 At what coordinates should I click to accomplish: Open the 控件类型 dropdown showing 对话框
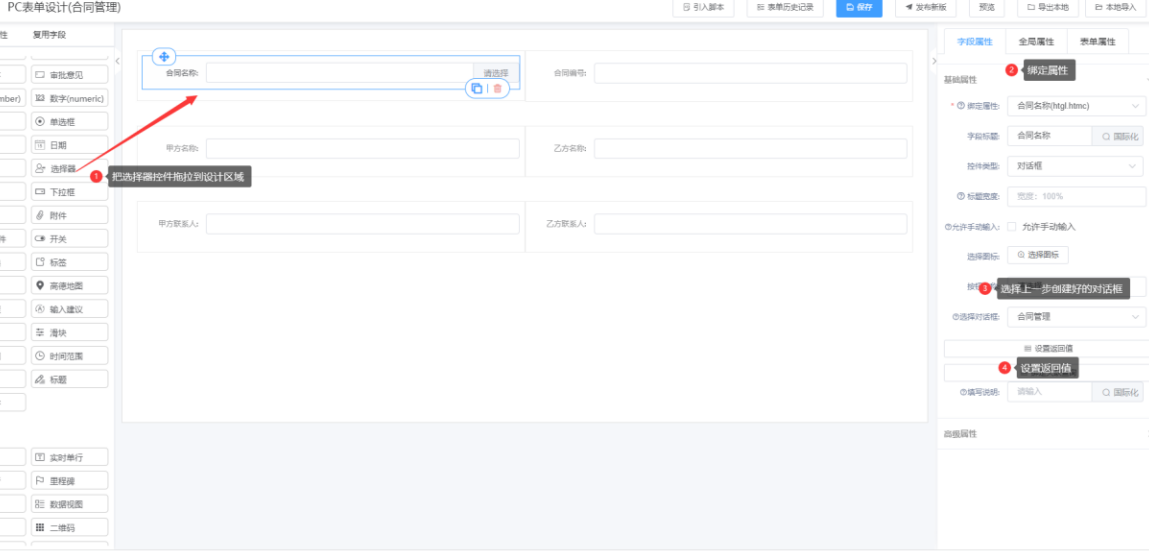click(x=1076, y=166)
